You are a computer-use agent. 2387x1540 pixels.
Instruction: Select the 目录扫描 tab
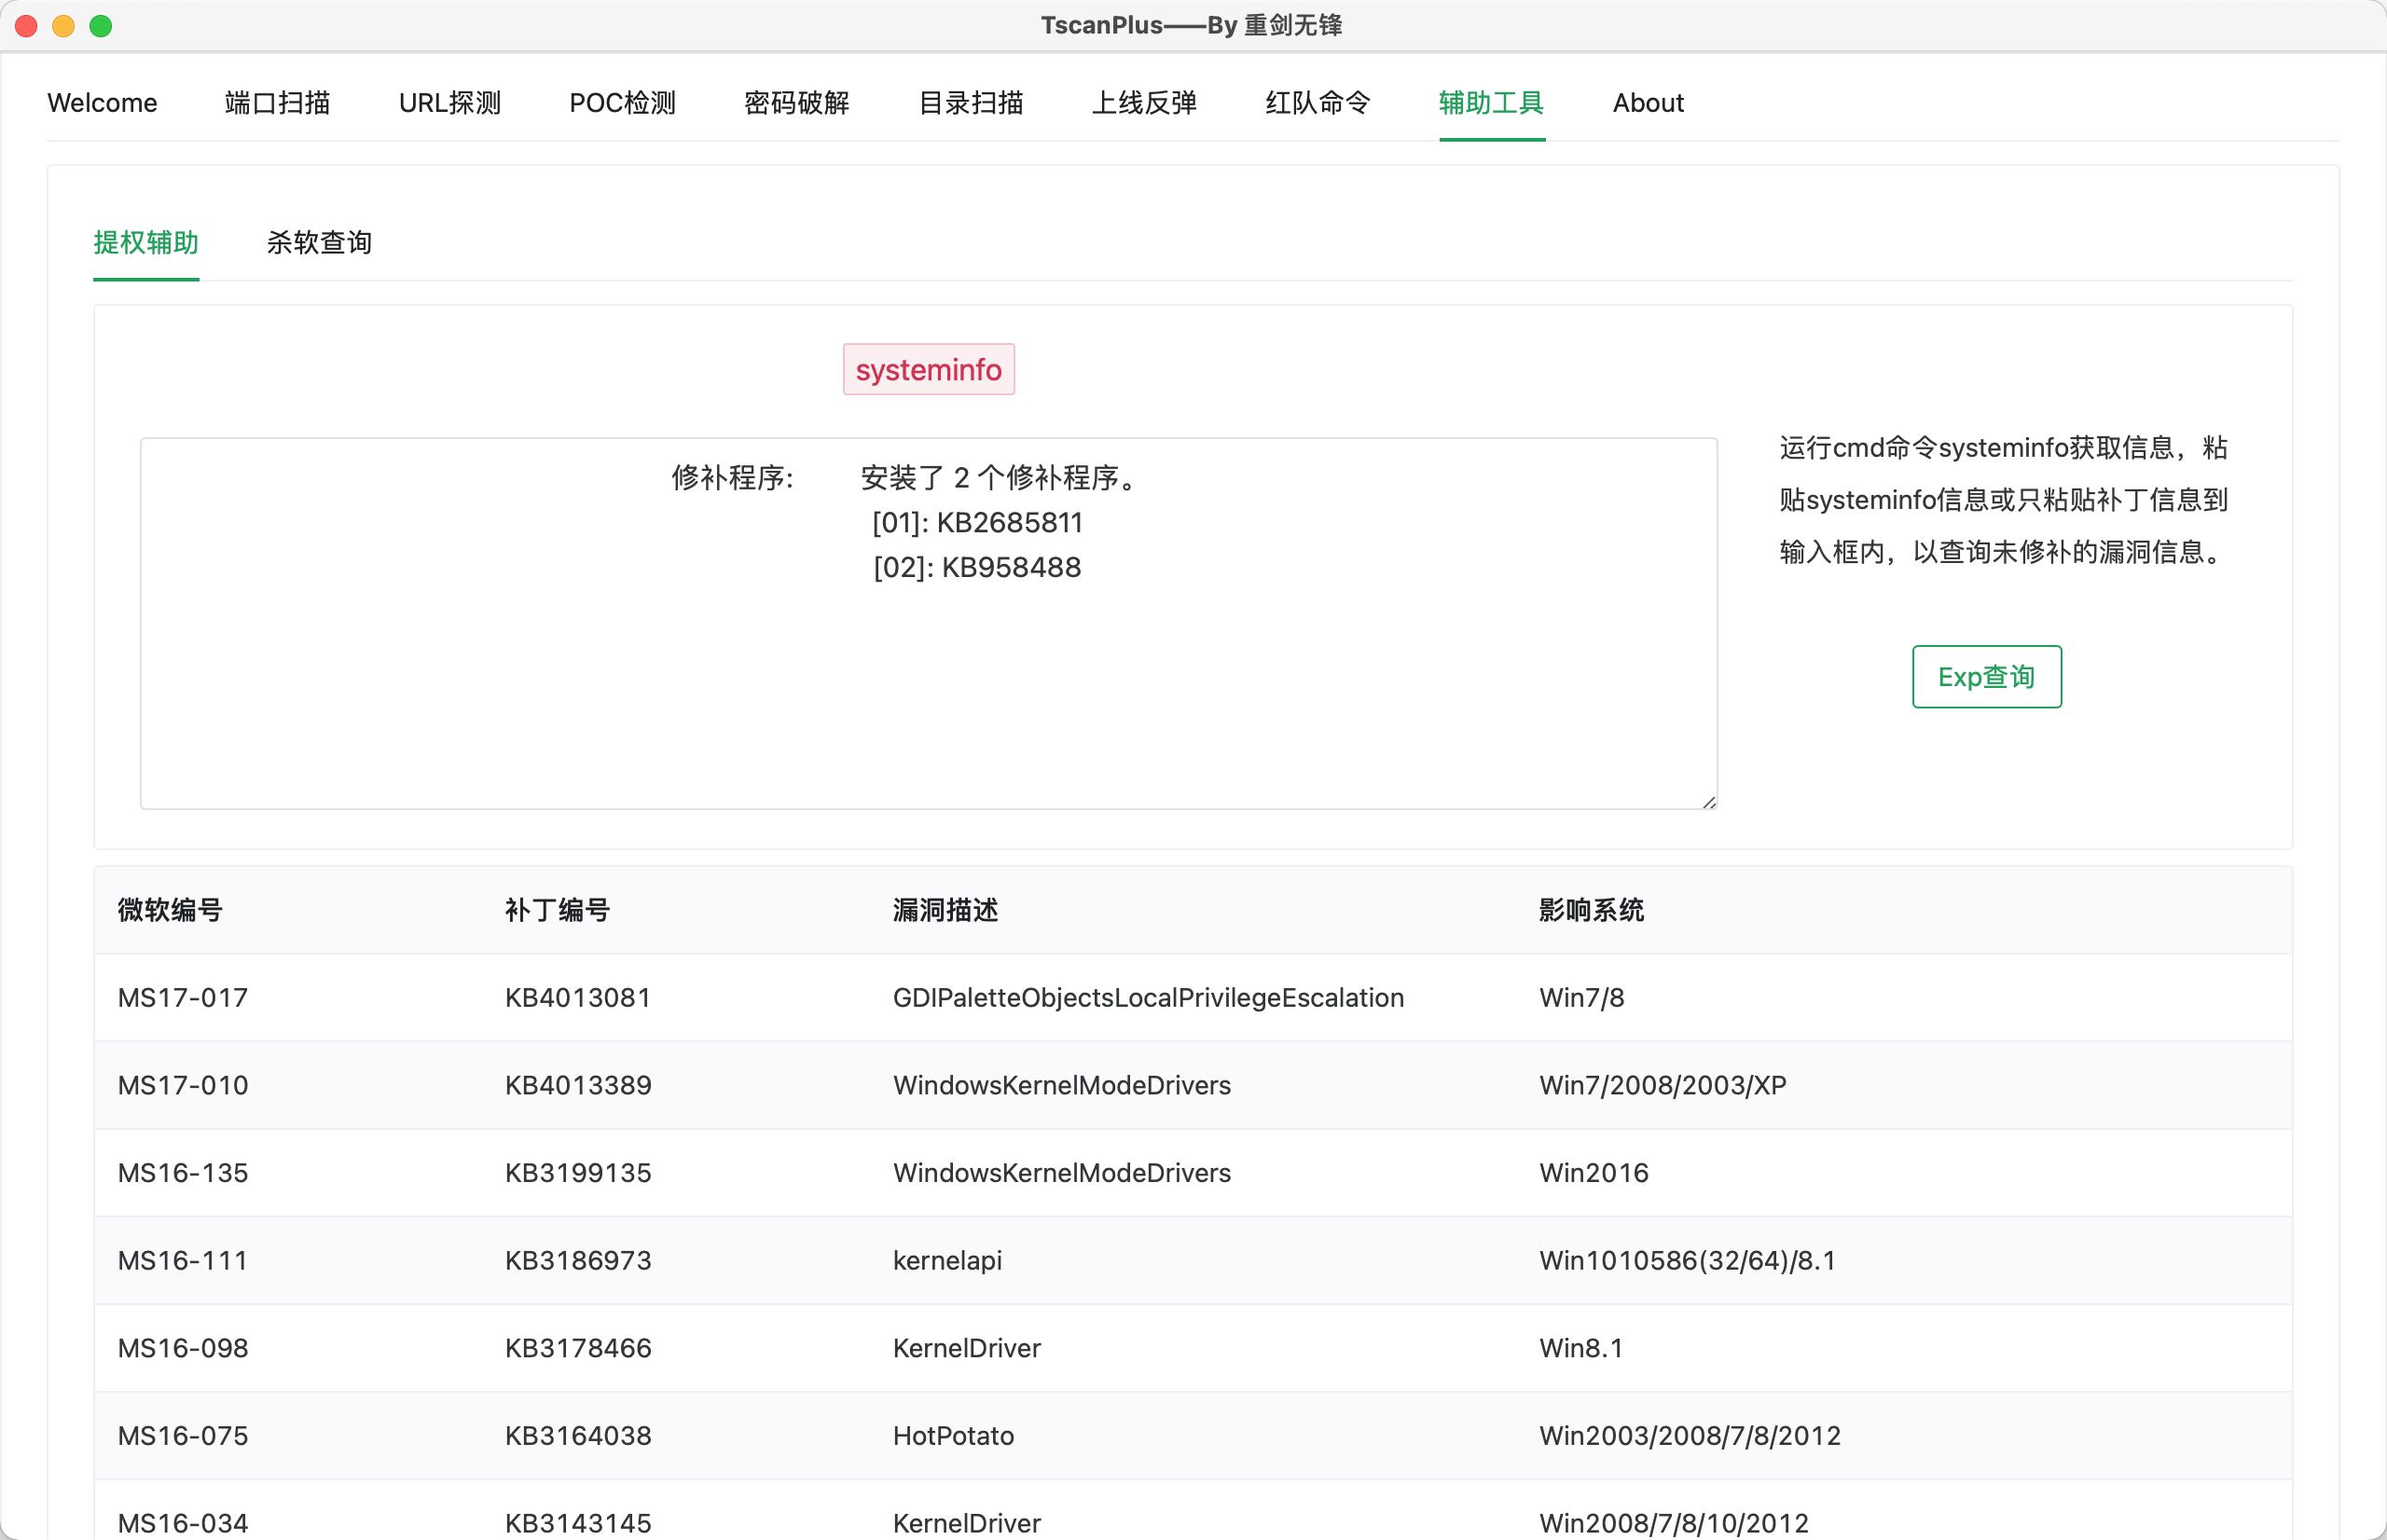click(970, 103)
